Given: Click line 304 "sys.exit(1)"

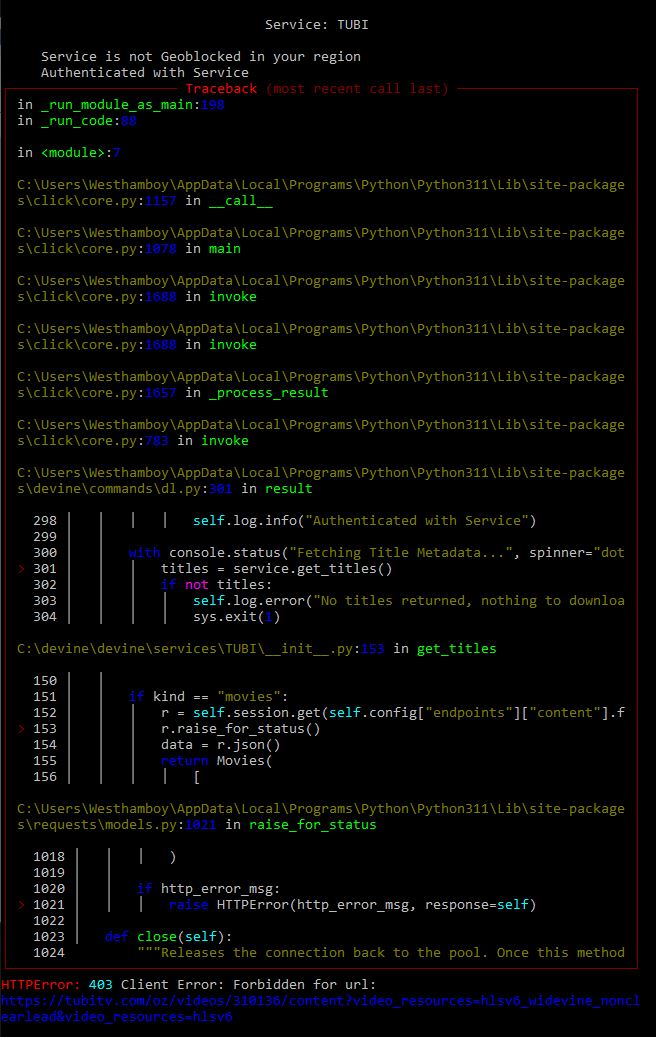Looking at the screenshot, I should pyautogui.click(x=237, y=616).
